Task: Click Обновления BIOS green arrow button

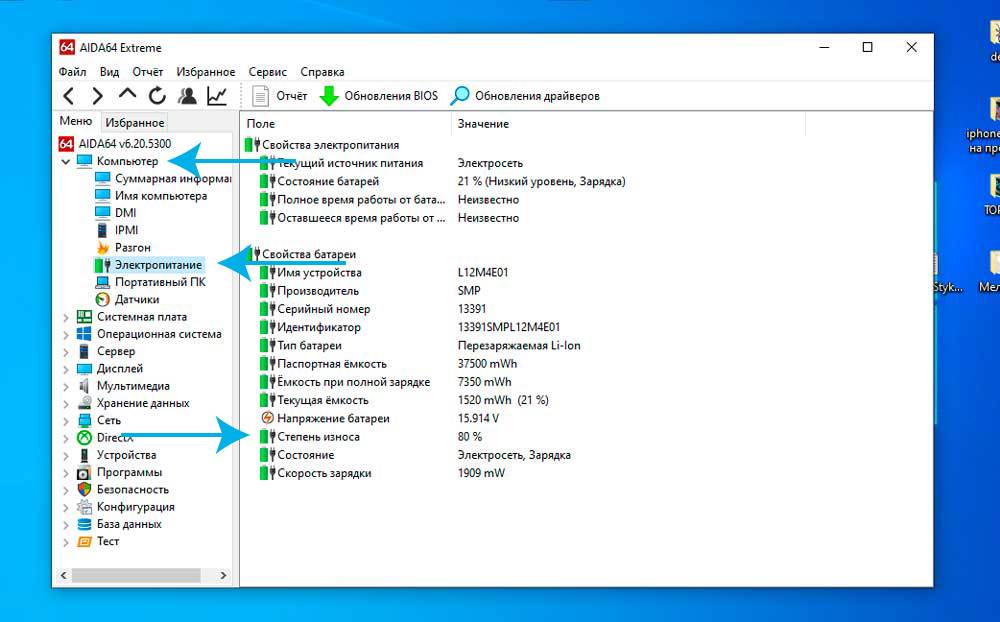Action: tap(378, 96)
